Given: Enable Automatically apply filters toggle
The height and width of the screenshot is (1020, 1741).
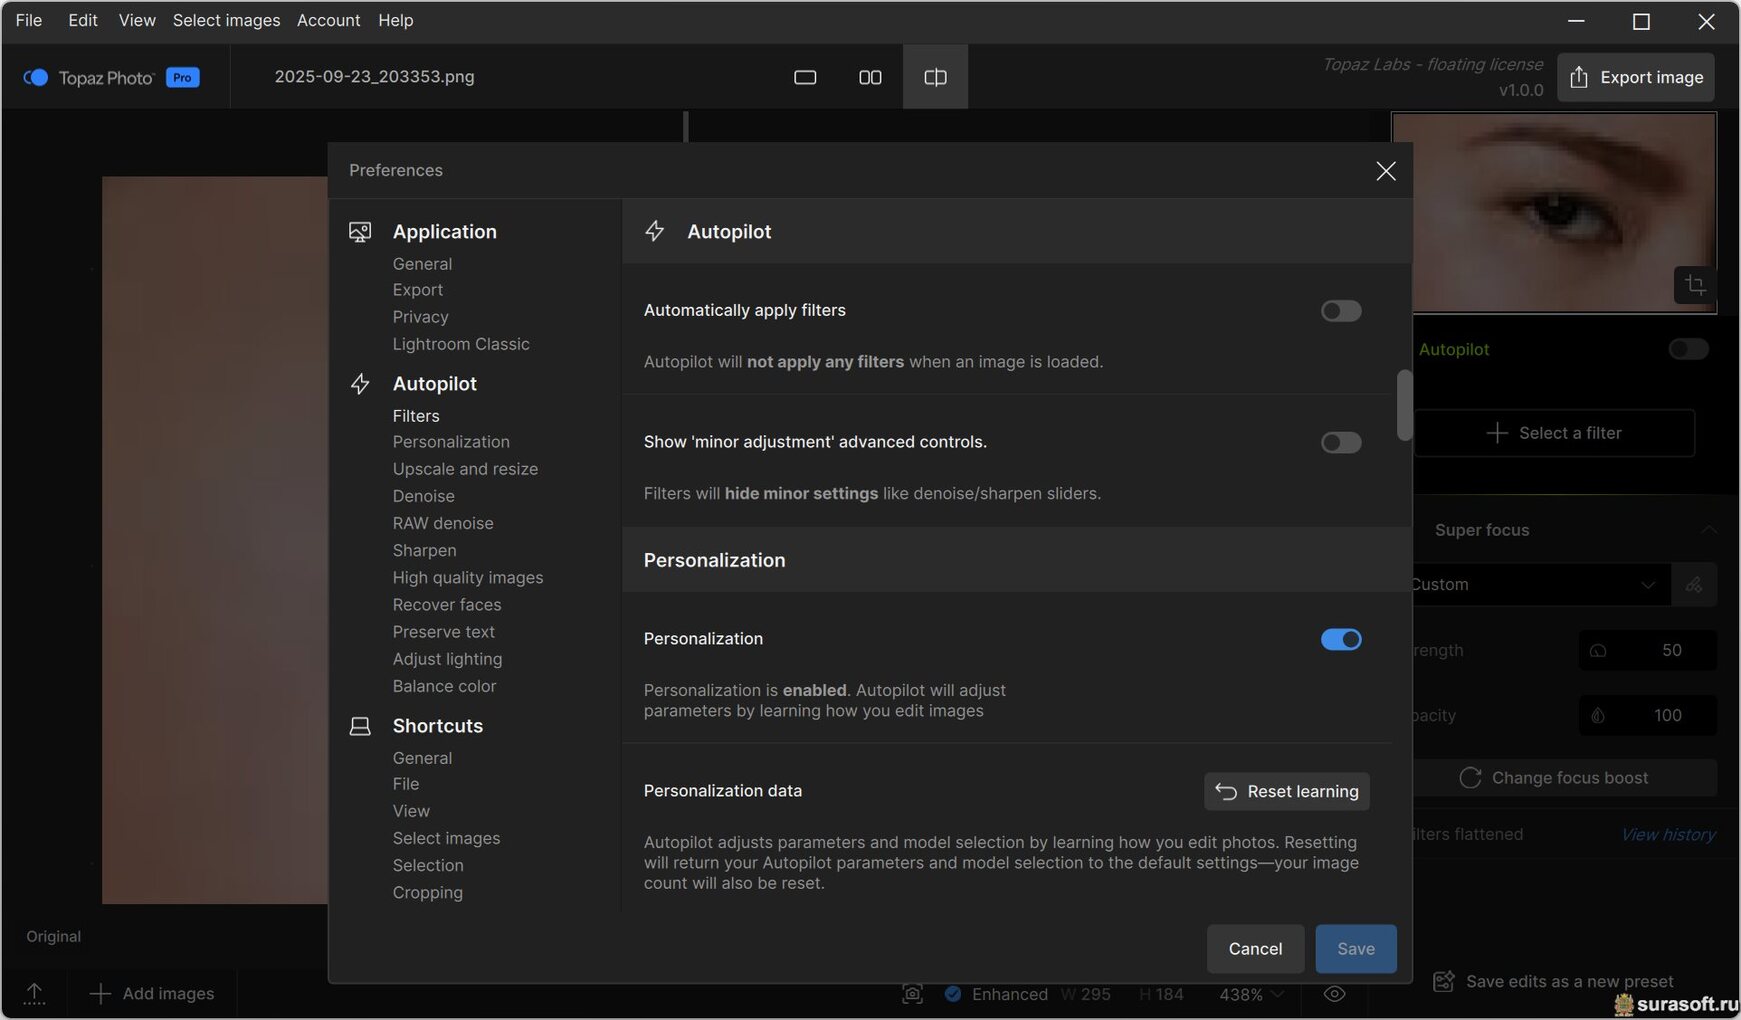Looking at the screenshot, I should 1340,311.
